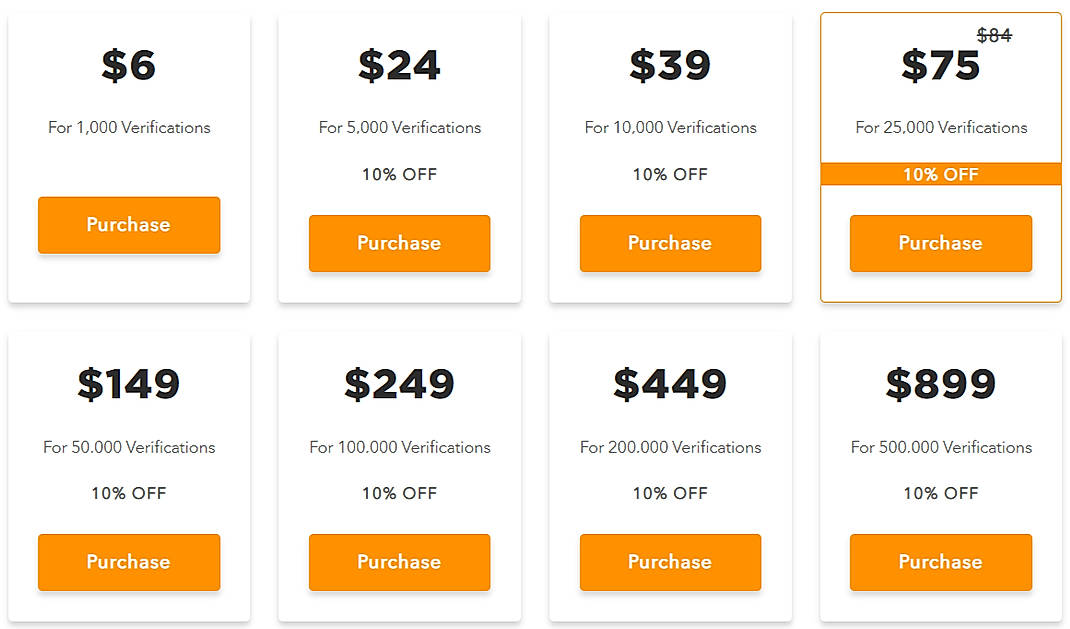This screenshot has height=629, width=1070.
Task: Purchase the $39 plan for 10,000 verifications
Action: pos(670,243)
